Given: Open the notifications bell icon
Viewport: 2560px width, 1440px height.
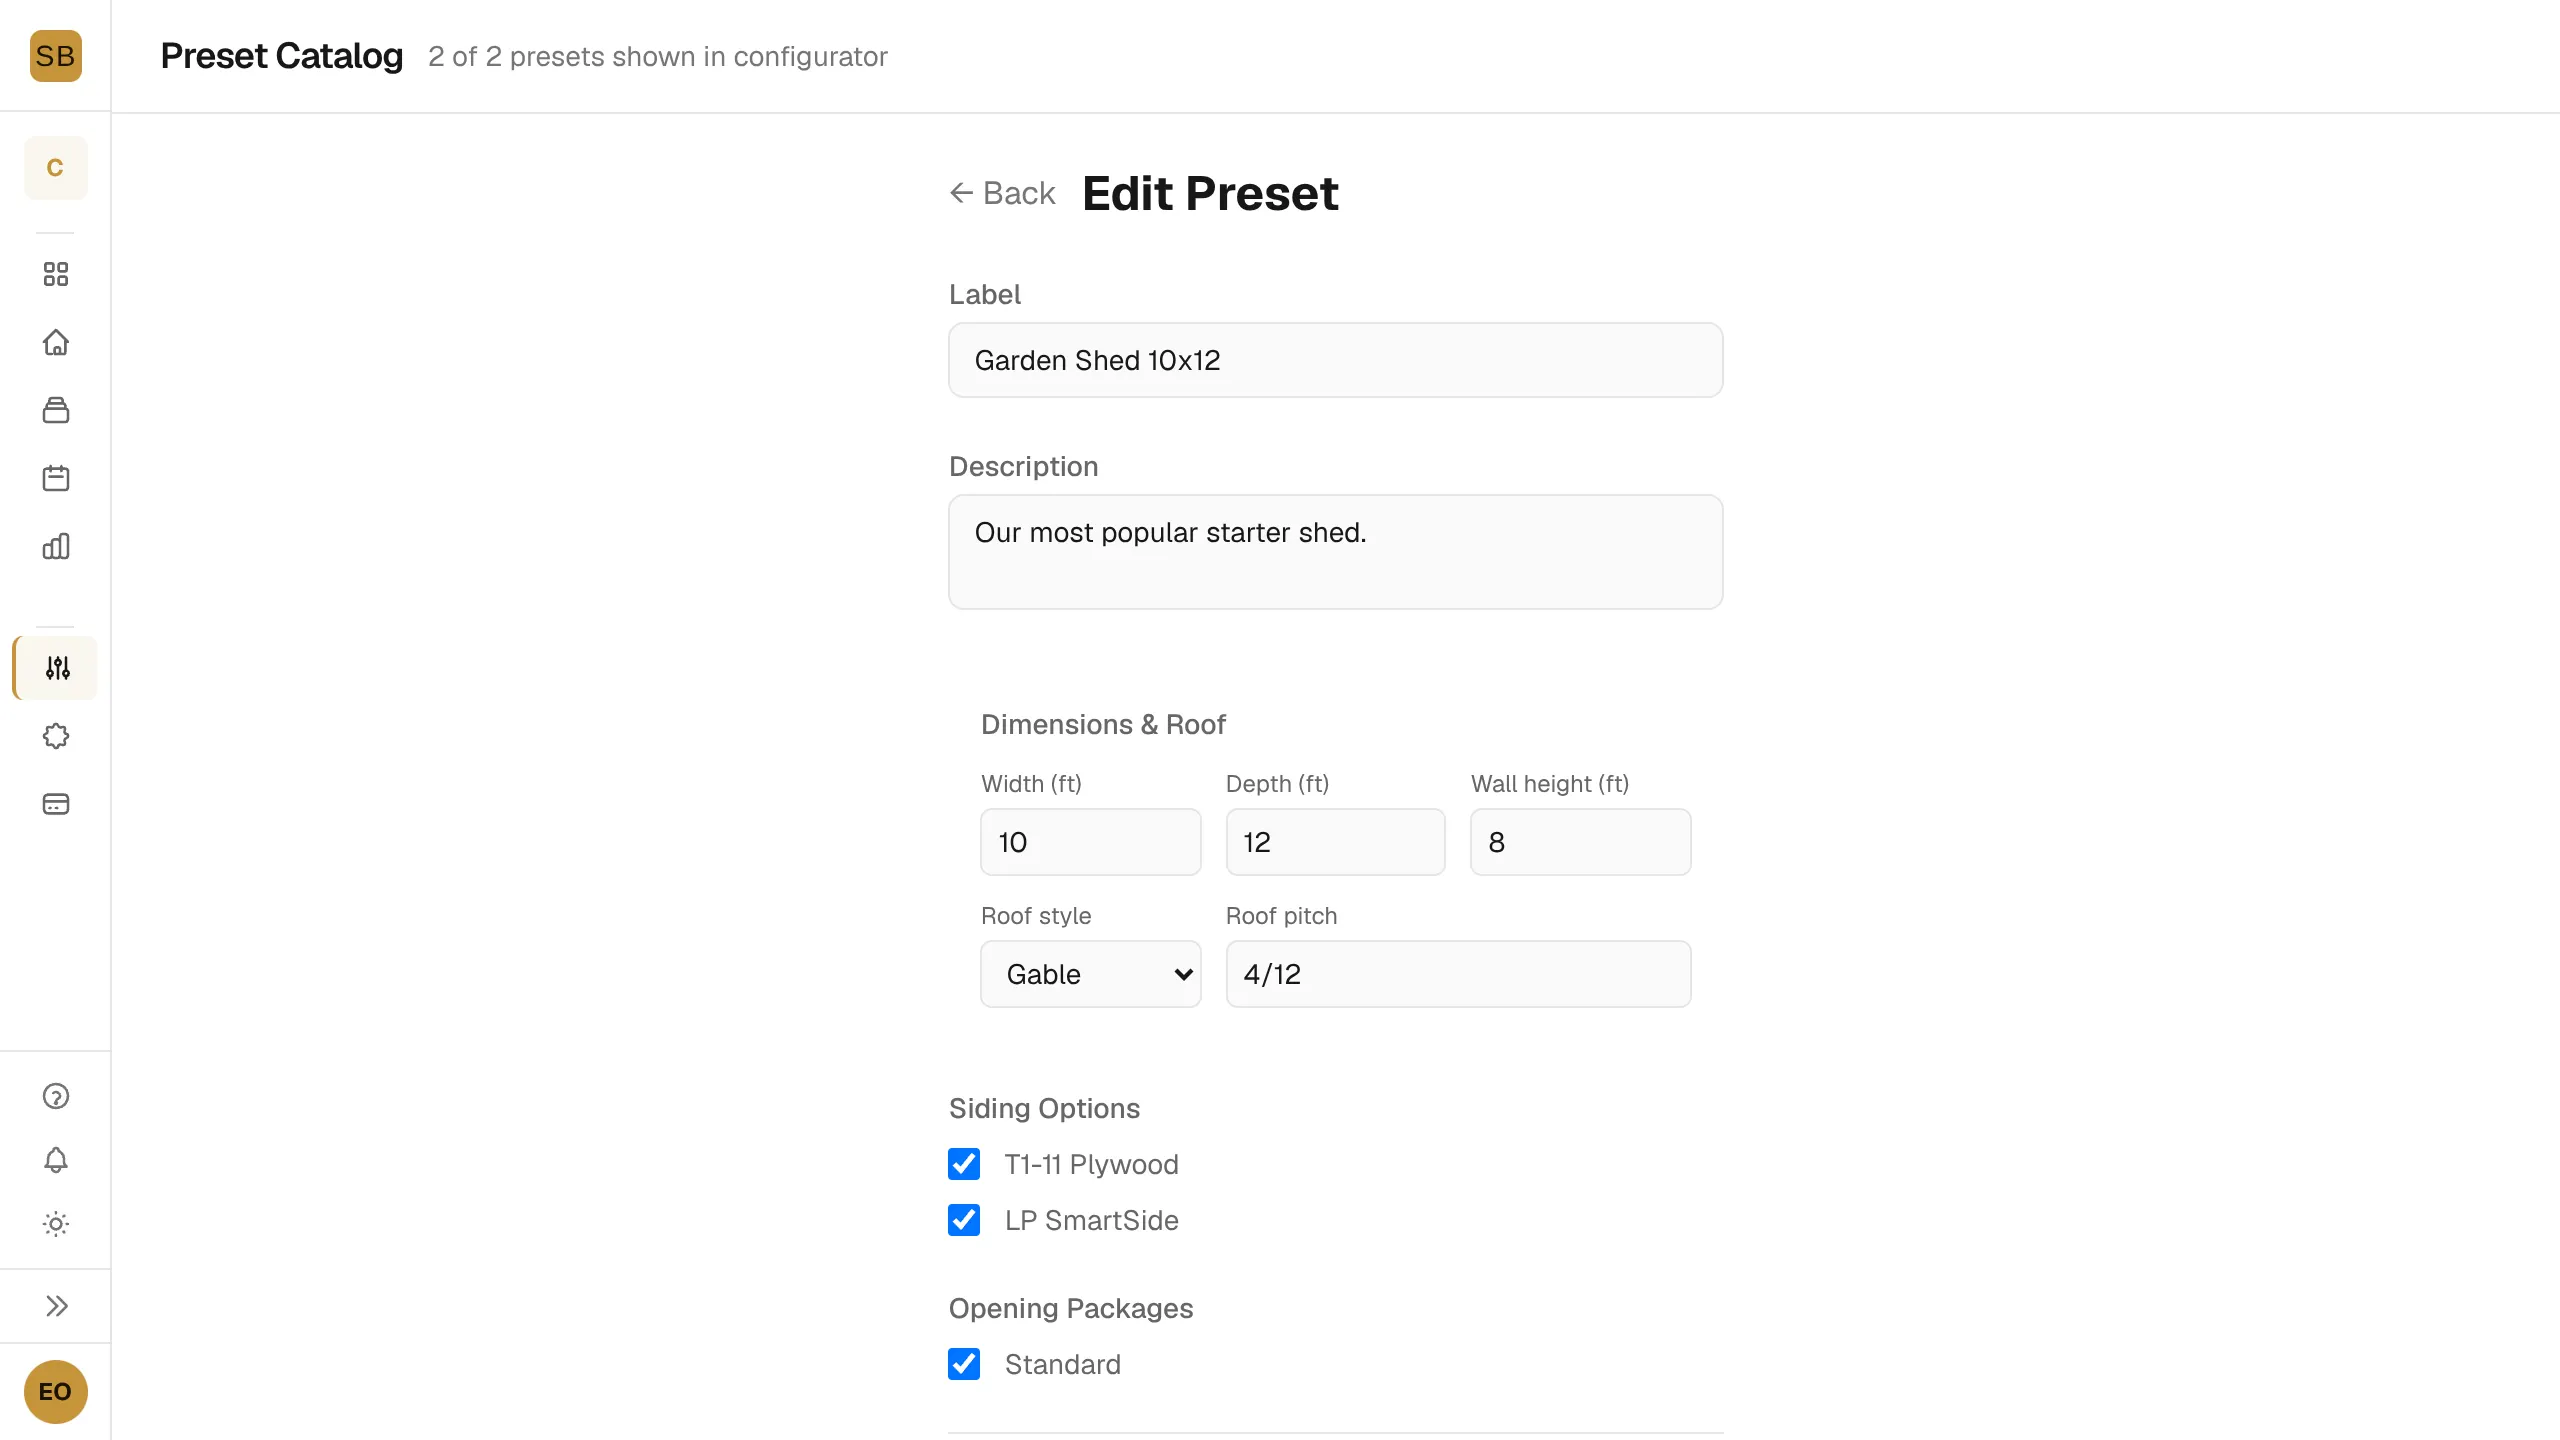Looking at the screenshot, I should tap(55, 1160).
